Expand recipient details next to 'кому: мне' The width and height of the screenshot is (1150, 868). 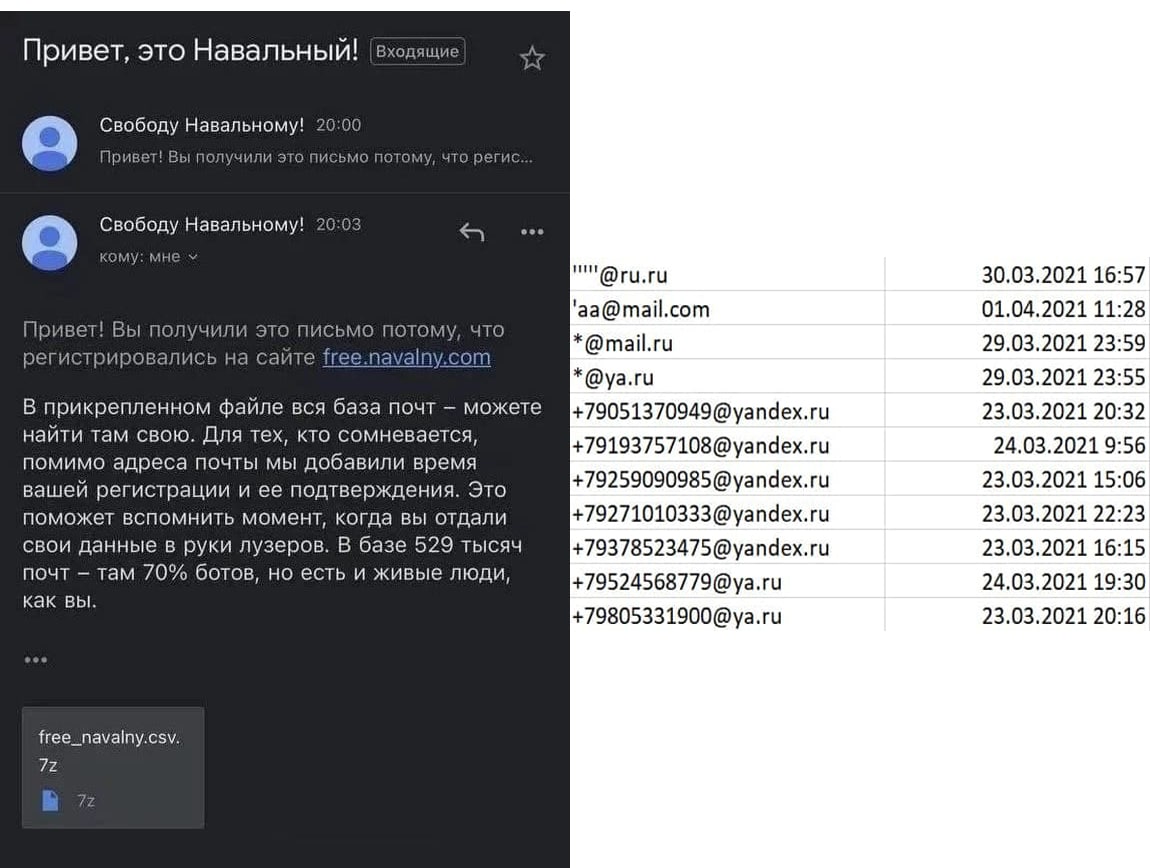193,257
